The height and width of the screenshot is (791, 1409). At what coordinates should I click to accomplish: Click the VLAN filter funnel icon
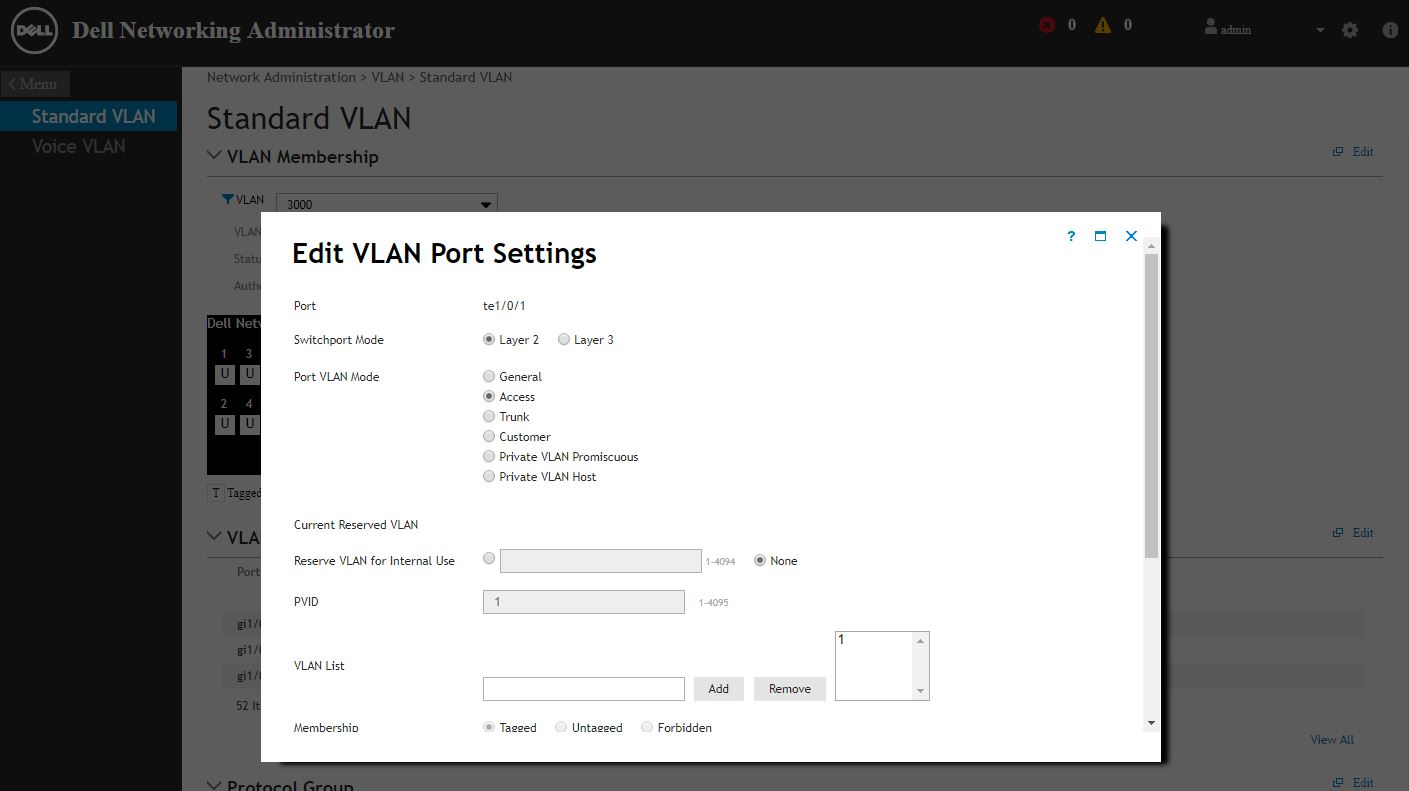coord(228,200)
